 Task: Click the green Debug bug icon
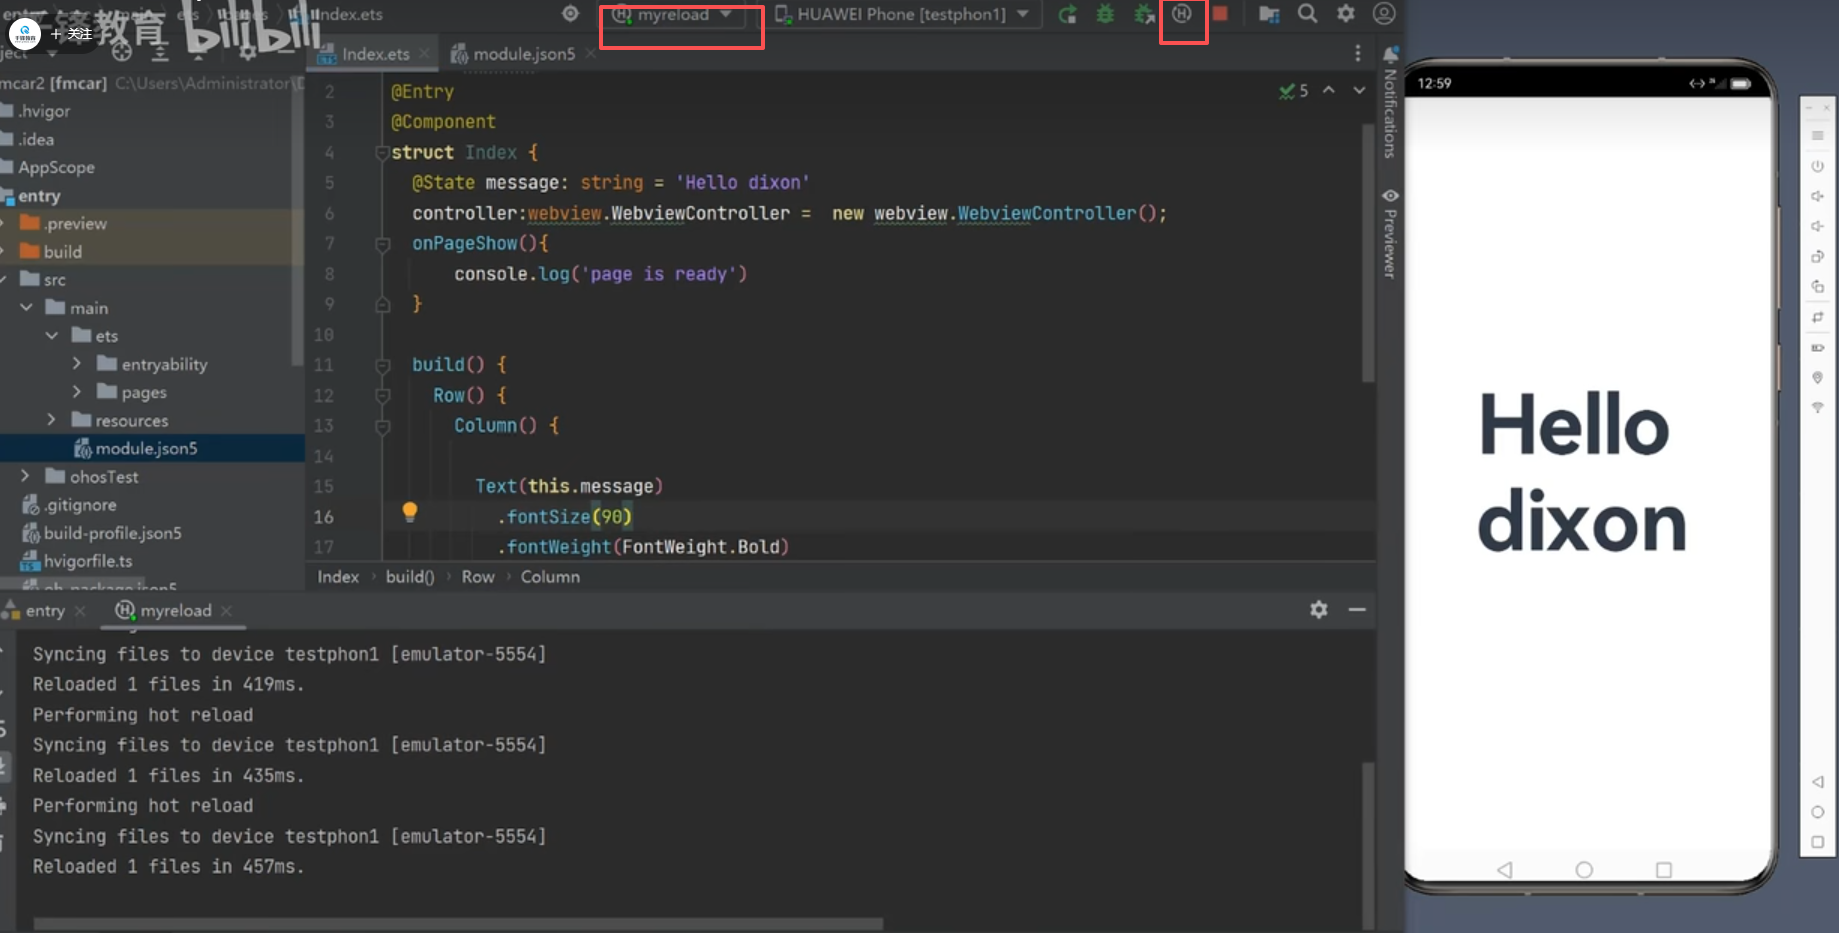(x=1106, y=14)
